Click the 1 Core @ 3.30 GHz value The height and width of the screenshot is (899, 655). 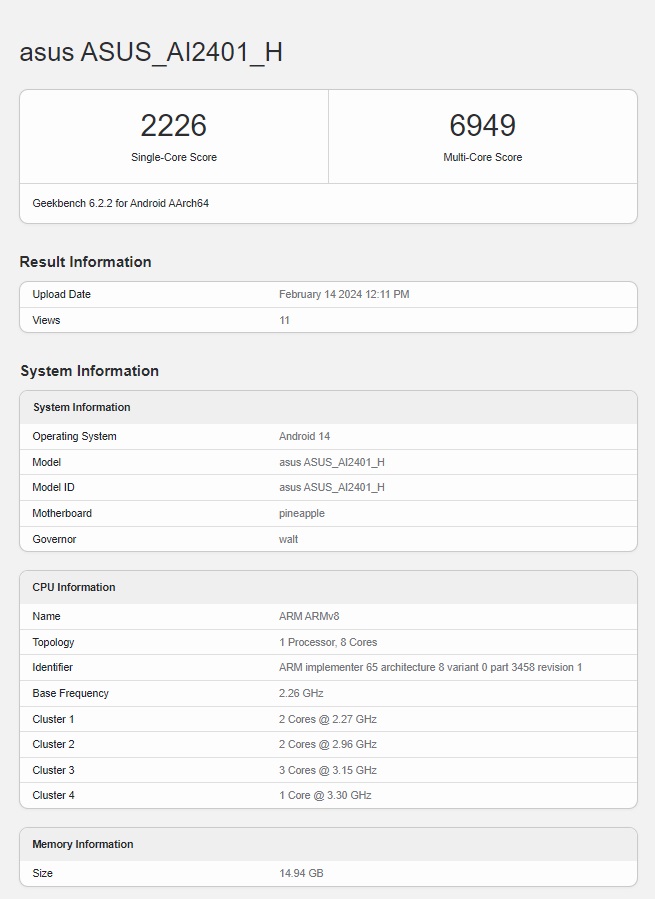[325, 795]
